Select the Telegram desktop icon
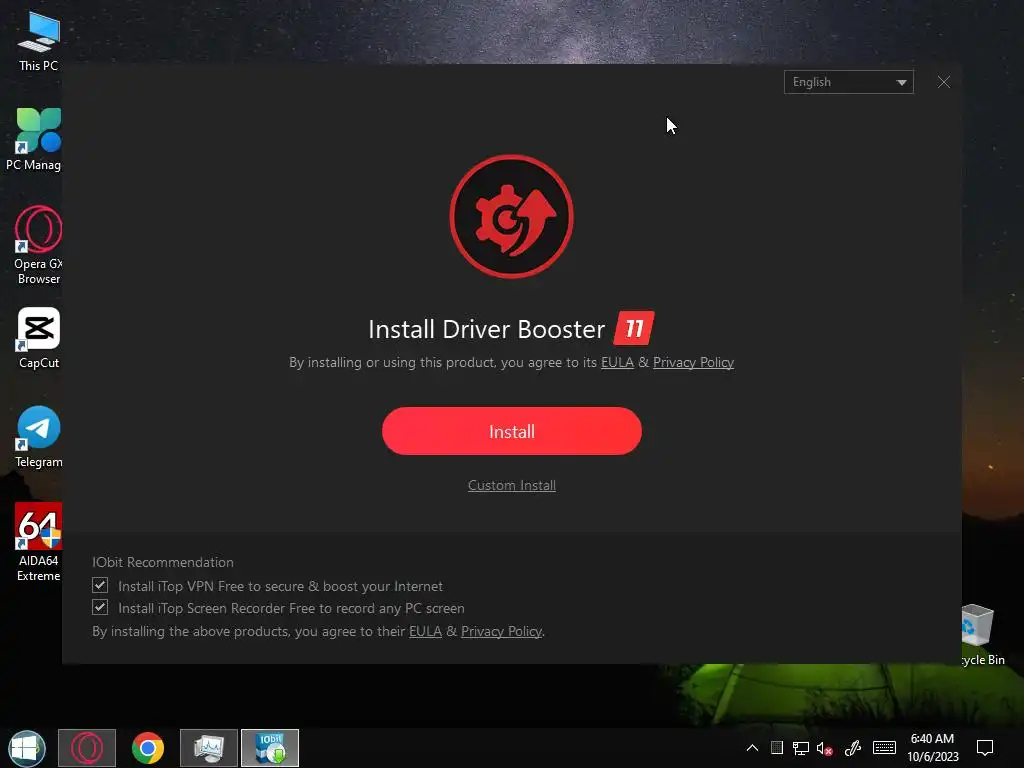Screen dimensions: 1024x768 (39, 437)
